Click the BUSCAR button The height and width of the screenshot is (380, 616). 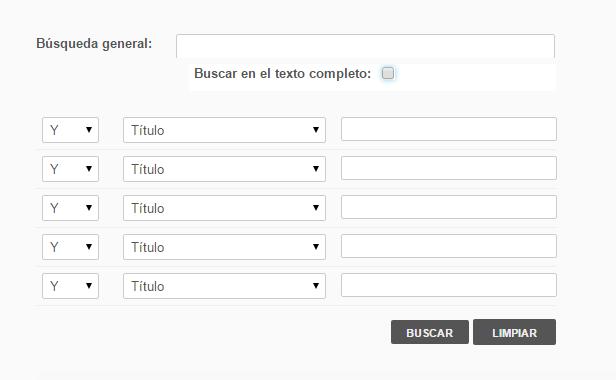tap(430, 332)
